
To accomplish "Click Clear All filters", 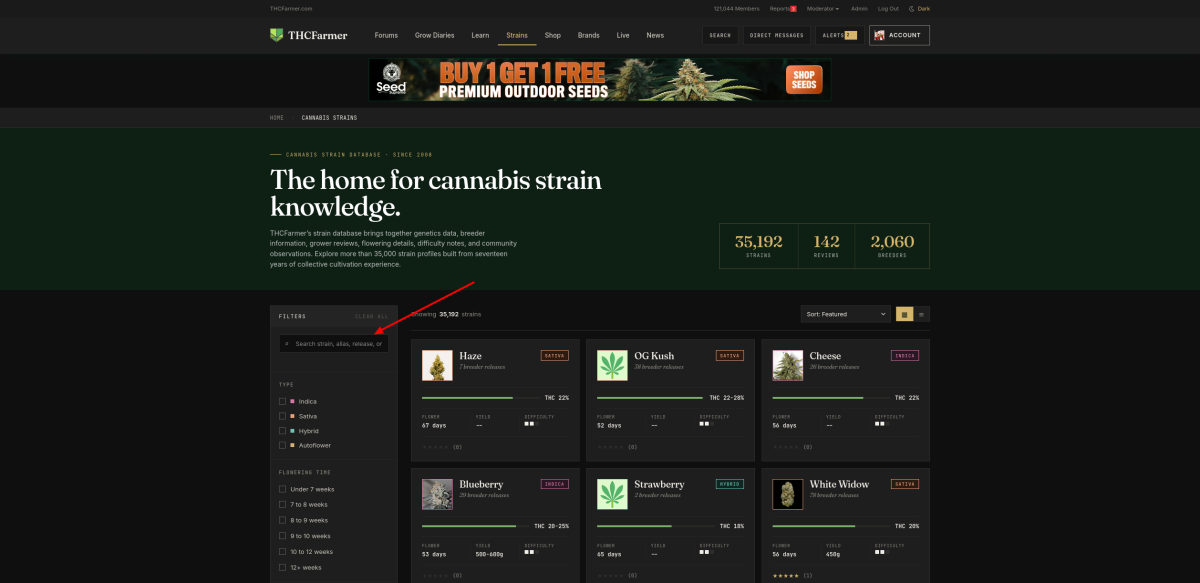I will 371,316.
